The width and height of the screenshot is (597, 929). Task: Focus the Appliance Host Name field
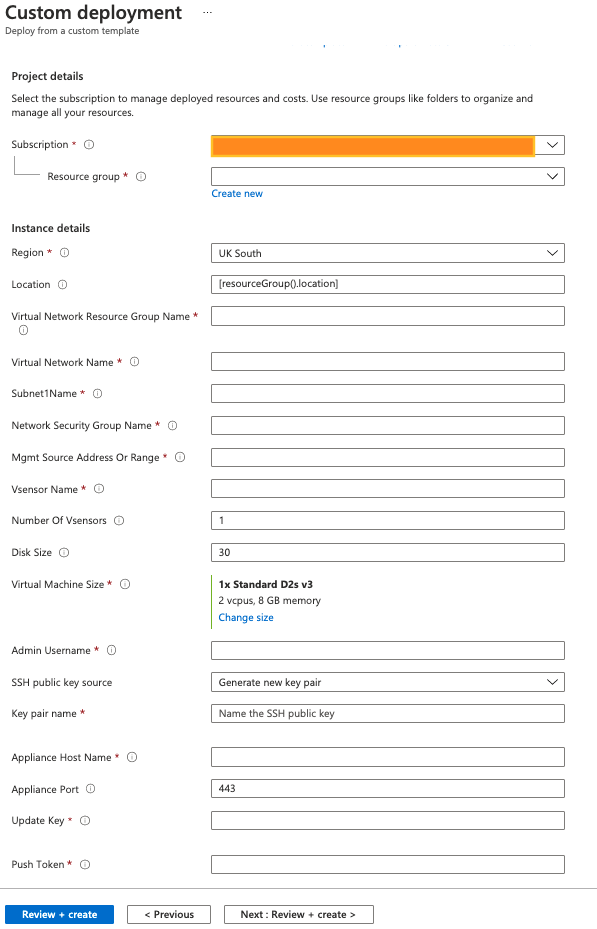tap(388, 757)
